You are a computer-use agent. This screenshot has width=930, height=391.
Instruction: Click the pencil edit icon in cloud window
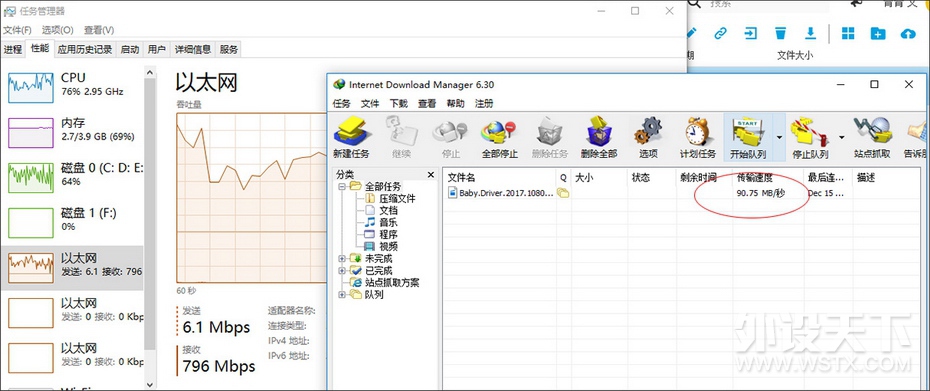(x=692, y=33)
